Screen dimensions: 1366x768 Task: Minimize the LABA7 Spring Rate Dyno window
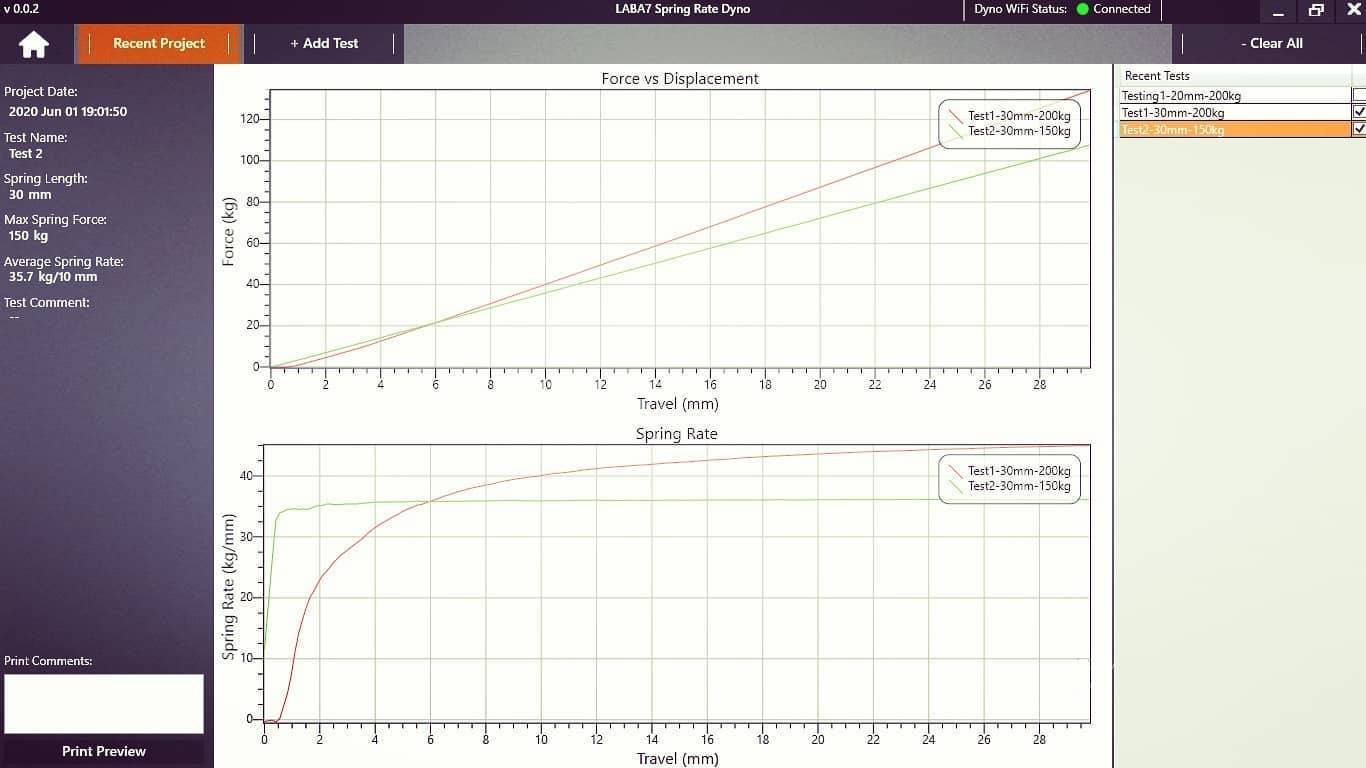click(1278, 11)
